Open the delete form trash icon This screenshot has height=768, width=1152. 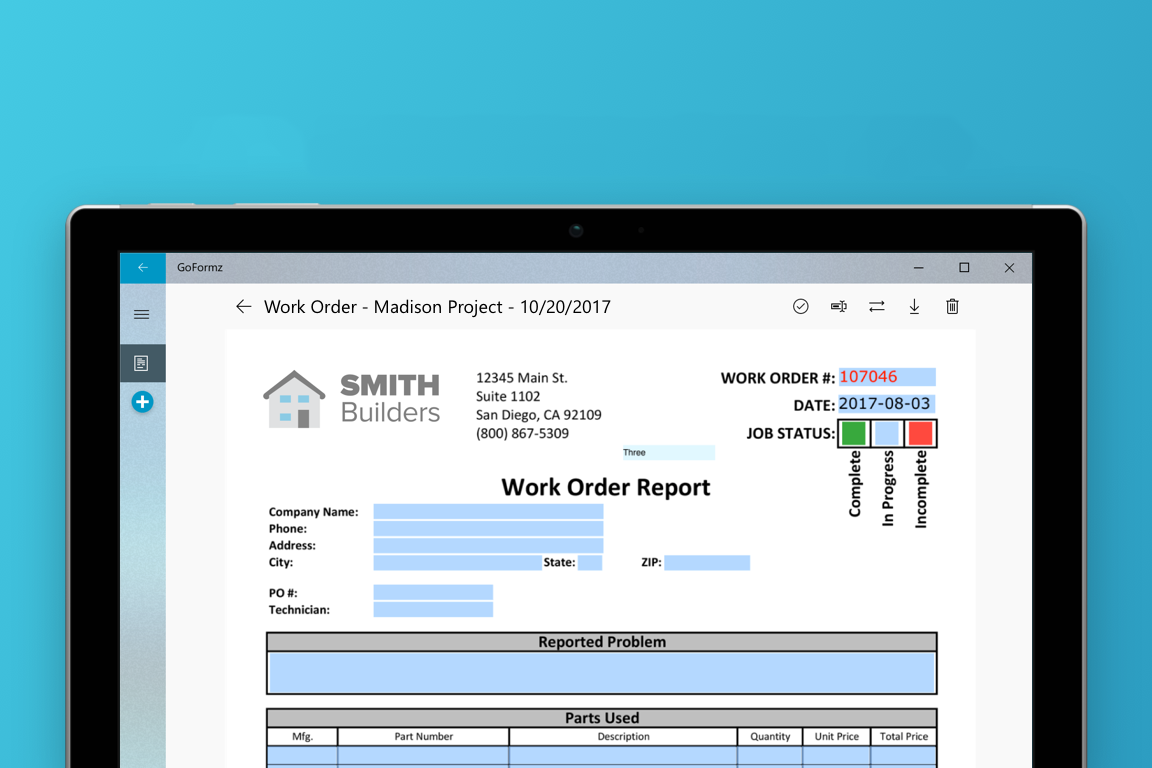(x=952, y=306)
